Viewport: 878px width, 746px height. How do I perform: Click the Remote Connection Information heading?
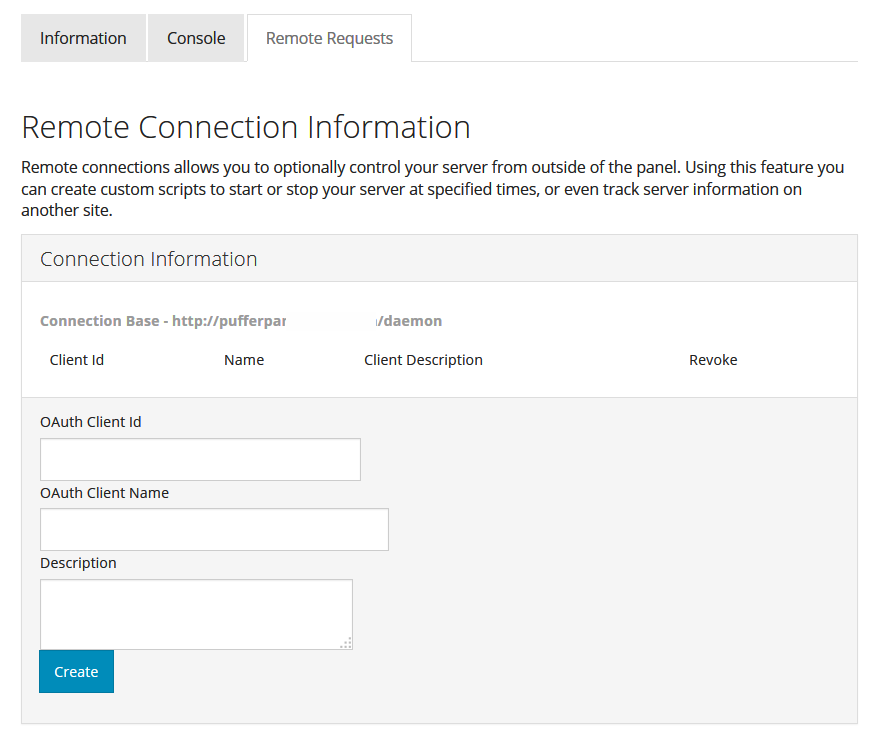(x=246, y=128)
